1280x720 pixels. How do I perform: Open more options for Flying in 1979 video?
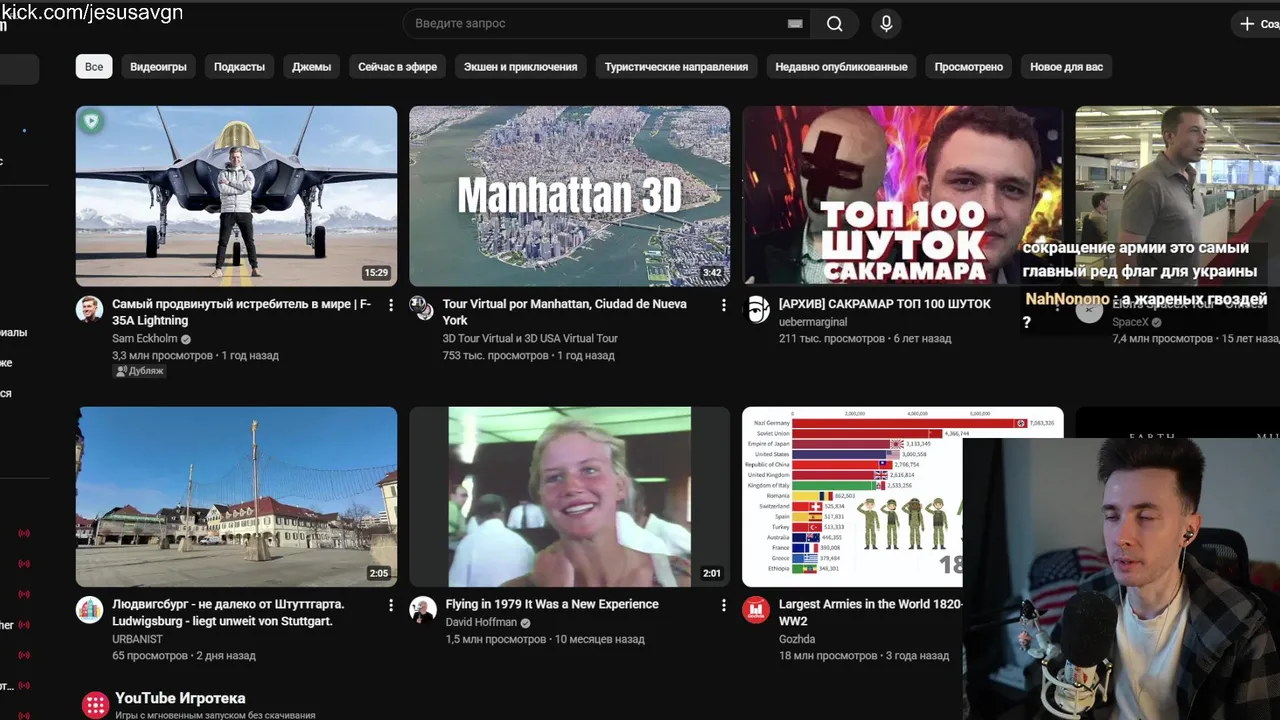tap(724, 605)
